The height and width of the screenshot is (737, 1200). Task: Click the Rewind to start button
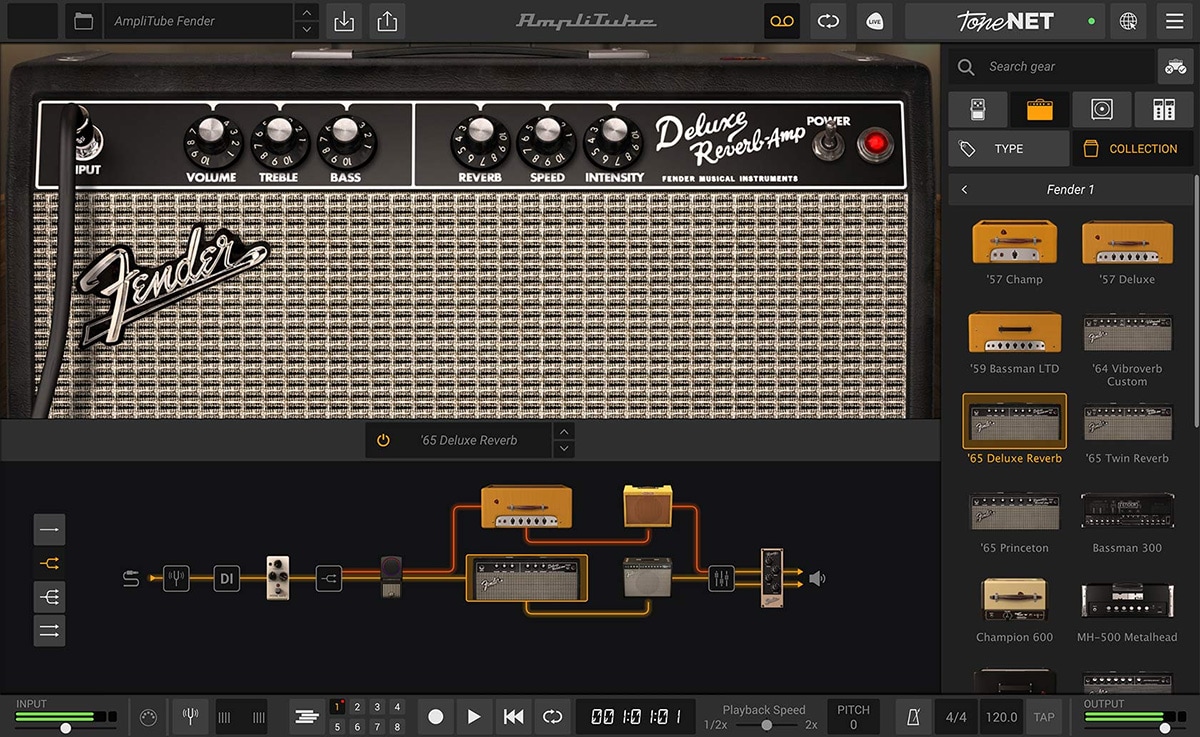pos(513,716)
